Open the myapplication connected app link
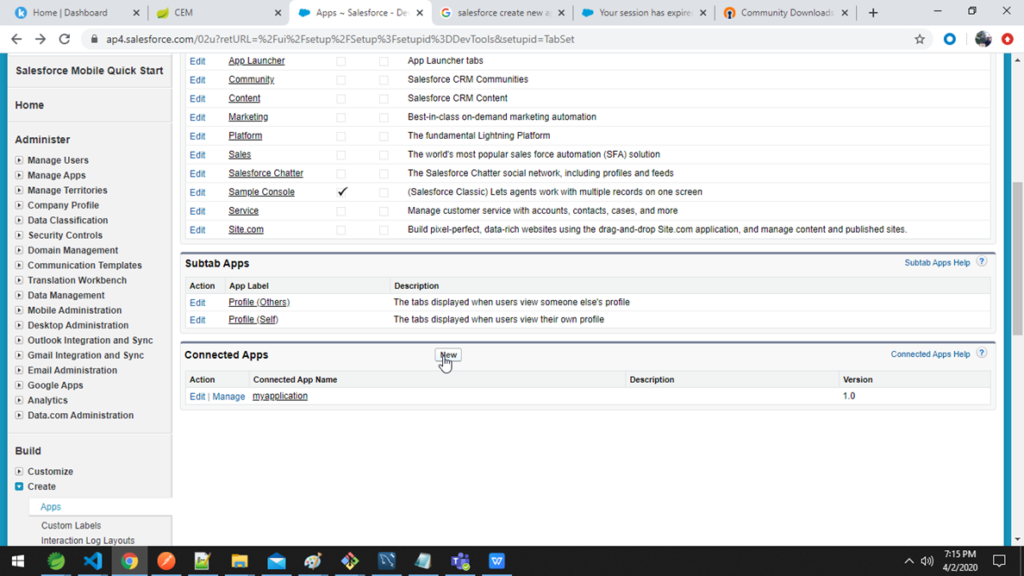The height and width of the screenshot is (576, 1024). point(280,396)
